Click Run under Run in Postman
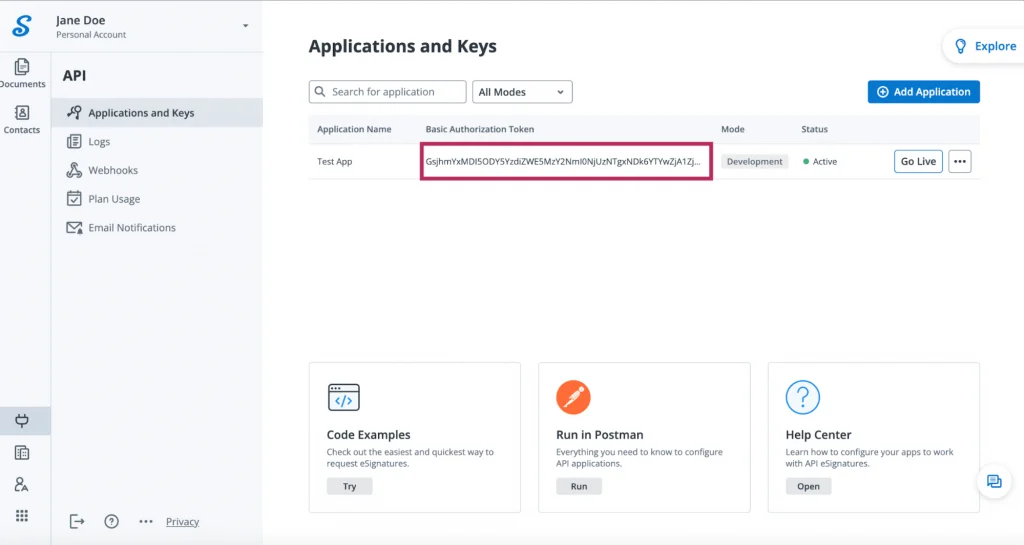The width and height of the screenshot is (1024, 545). [579, 487]
